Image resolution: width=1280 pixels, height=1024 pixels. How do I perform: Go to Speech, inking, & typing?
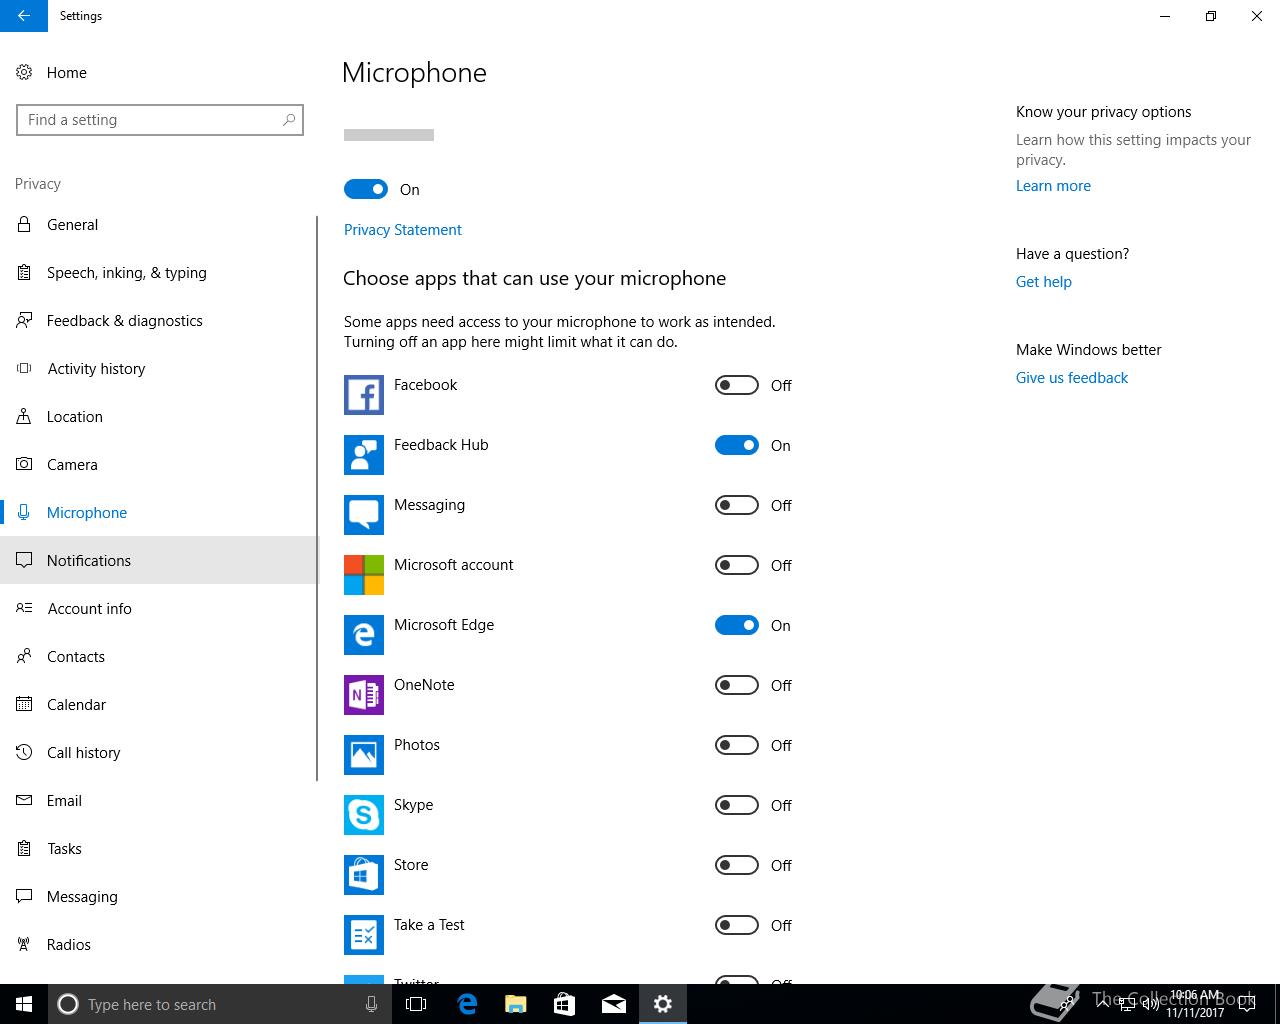point(158,272)
